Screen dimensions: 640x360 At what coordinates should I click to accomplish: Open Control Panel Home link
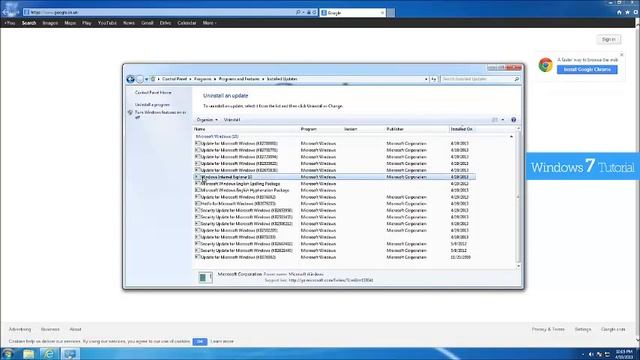[153, 93]
